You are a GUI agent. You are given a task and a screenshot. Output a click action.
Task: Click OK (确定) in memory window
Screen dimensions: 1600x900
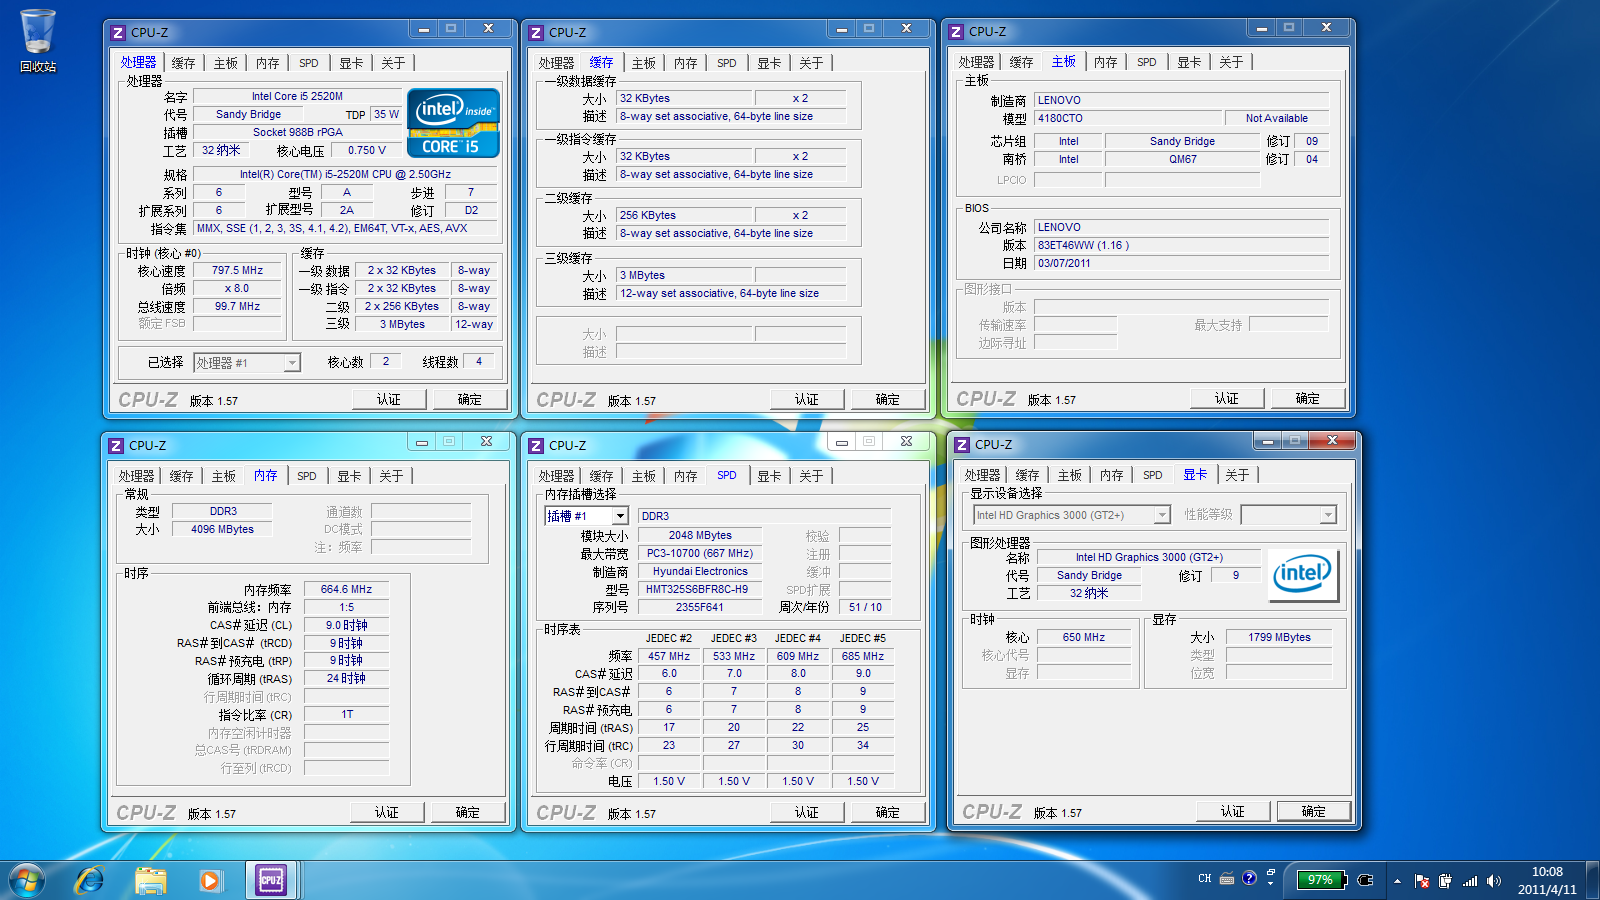click(x=468, y=812)
